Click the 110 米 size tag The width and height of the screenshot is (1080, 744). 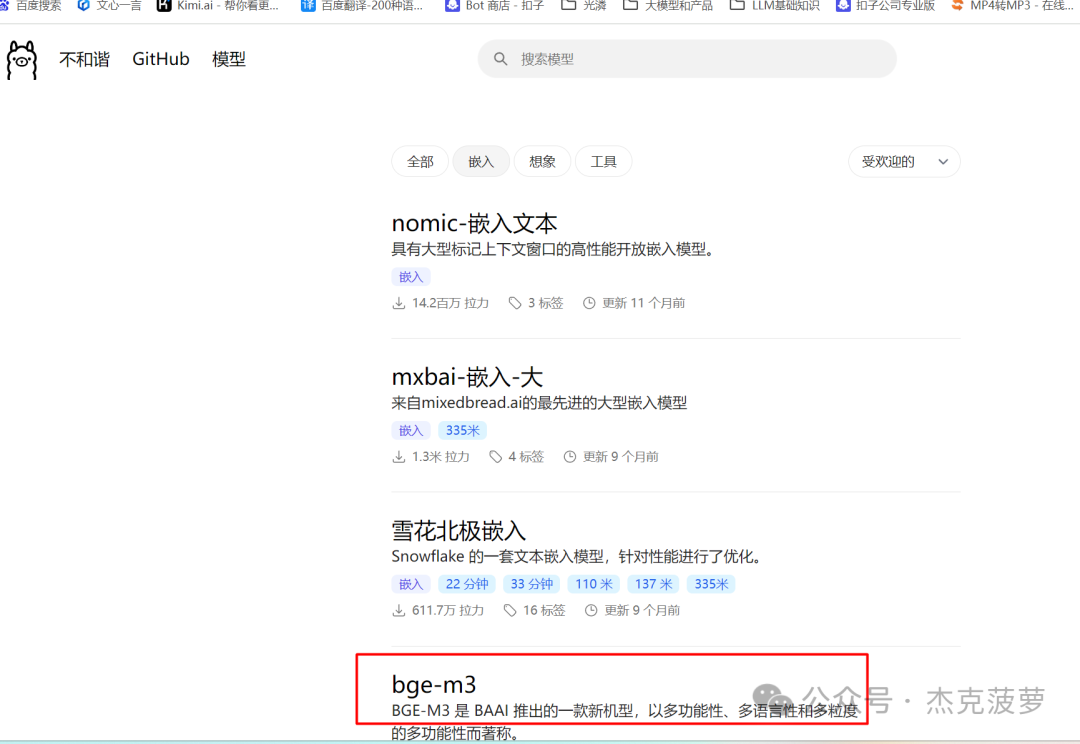(594, 584)
